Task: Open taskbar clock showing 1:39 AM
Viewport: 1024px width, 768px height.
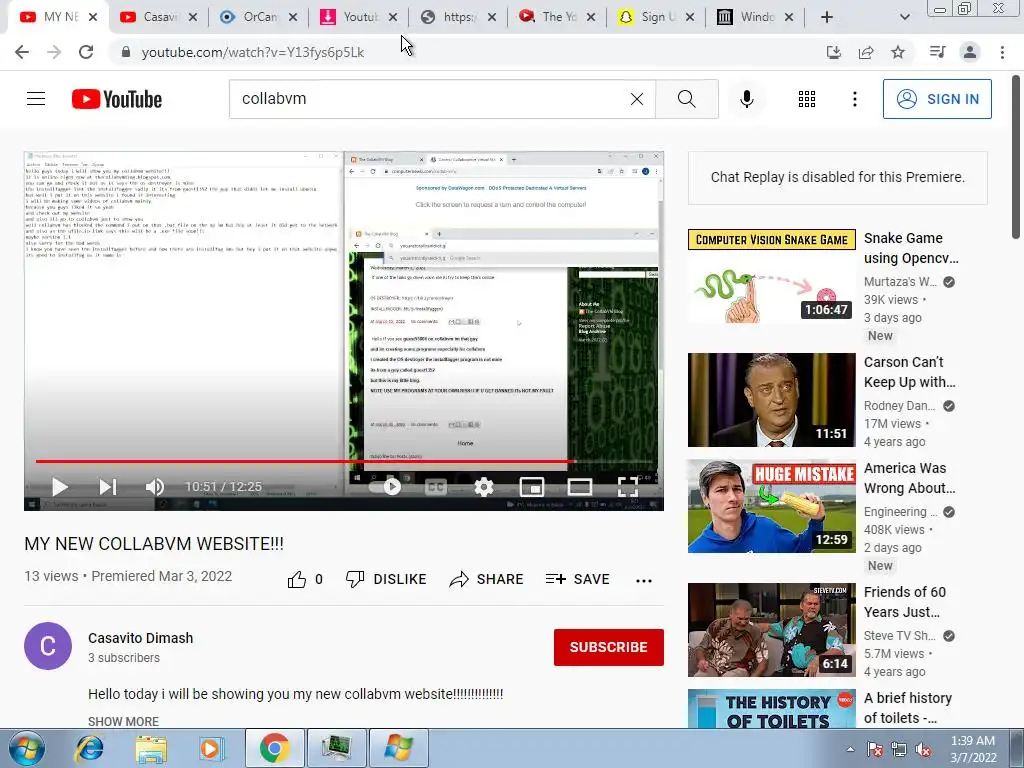Action: tap(973, 749)
